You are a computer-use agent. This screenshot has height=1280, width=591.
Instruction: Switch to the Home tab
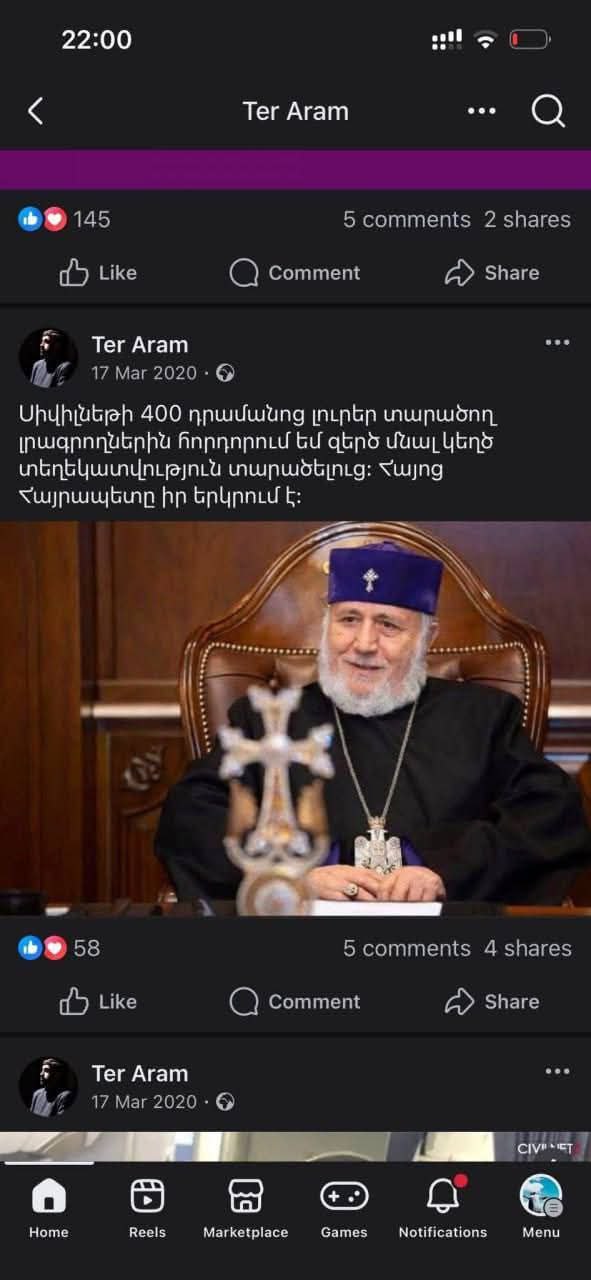[48, 1207]
